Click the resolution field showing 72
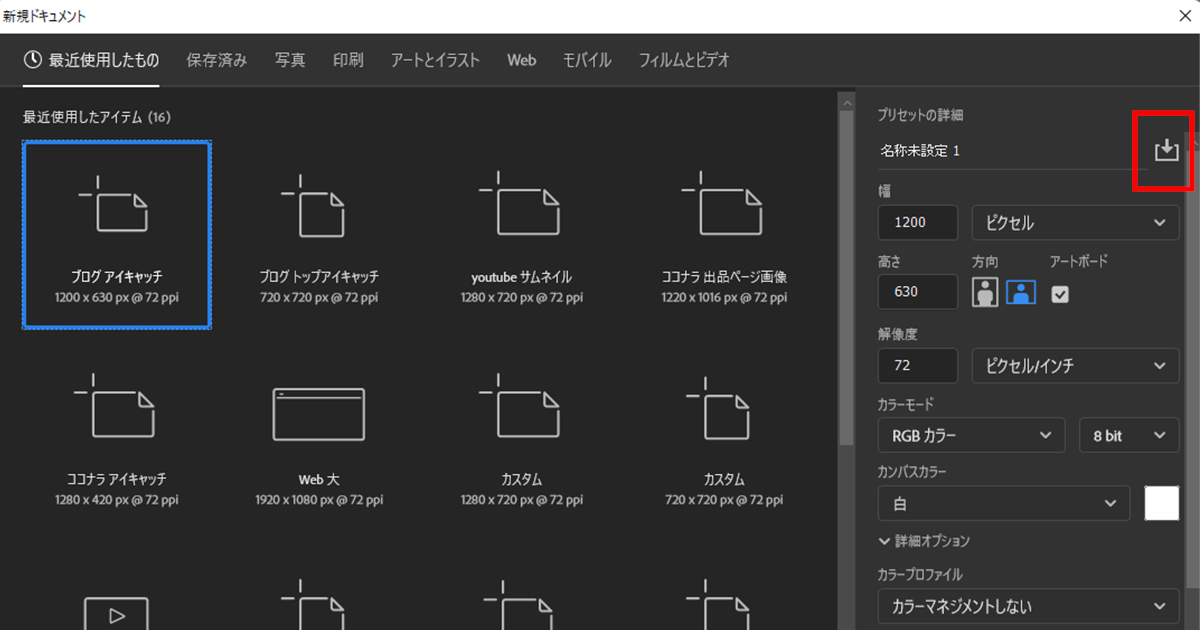1200x630 pixels. [919, 366]
